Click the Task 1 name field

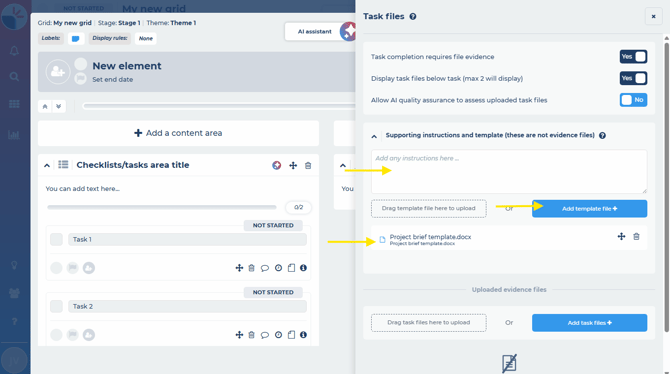click(187, 239)
